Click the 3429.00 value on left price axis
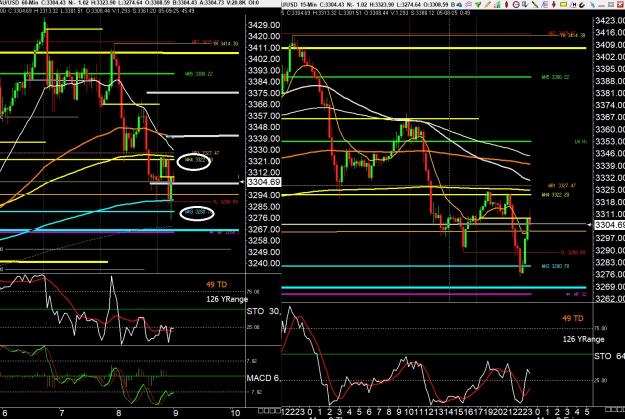Screen dimensions: 625x419 click(x=264, y=25)
